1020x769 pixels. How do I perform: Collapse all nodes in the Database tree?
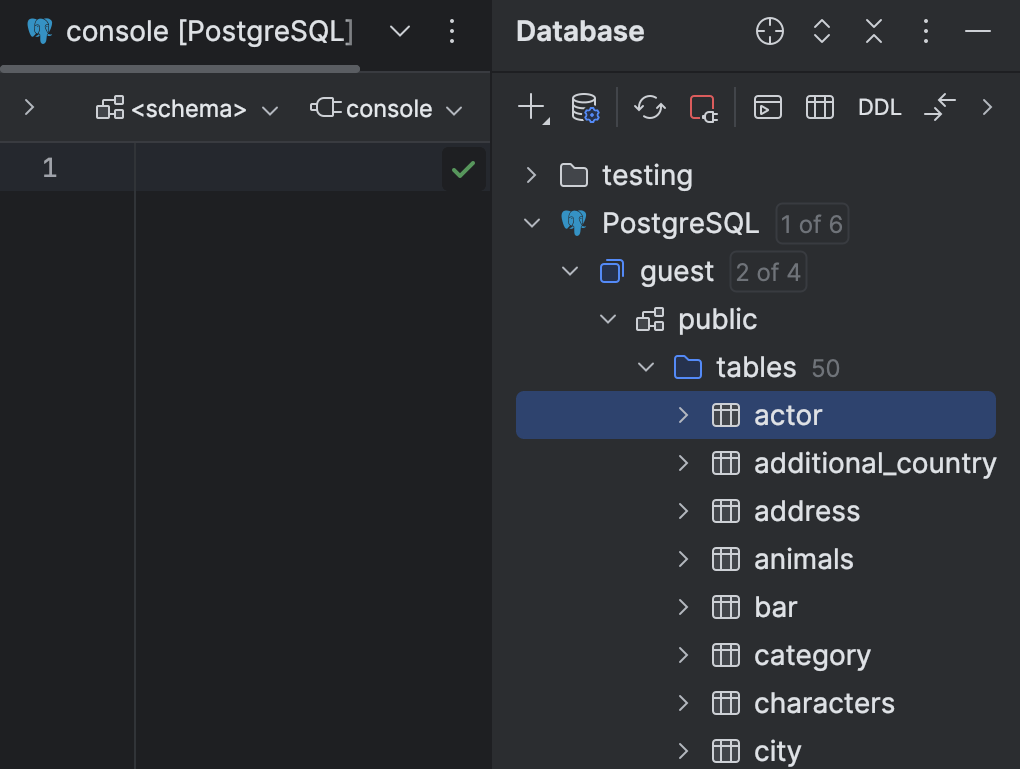click(872, 31)
